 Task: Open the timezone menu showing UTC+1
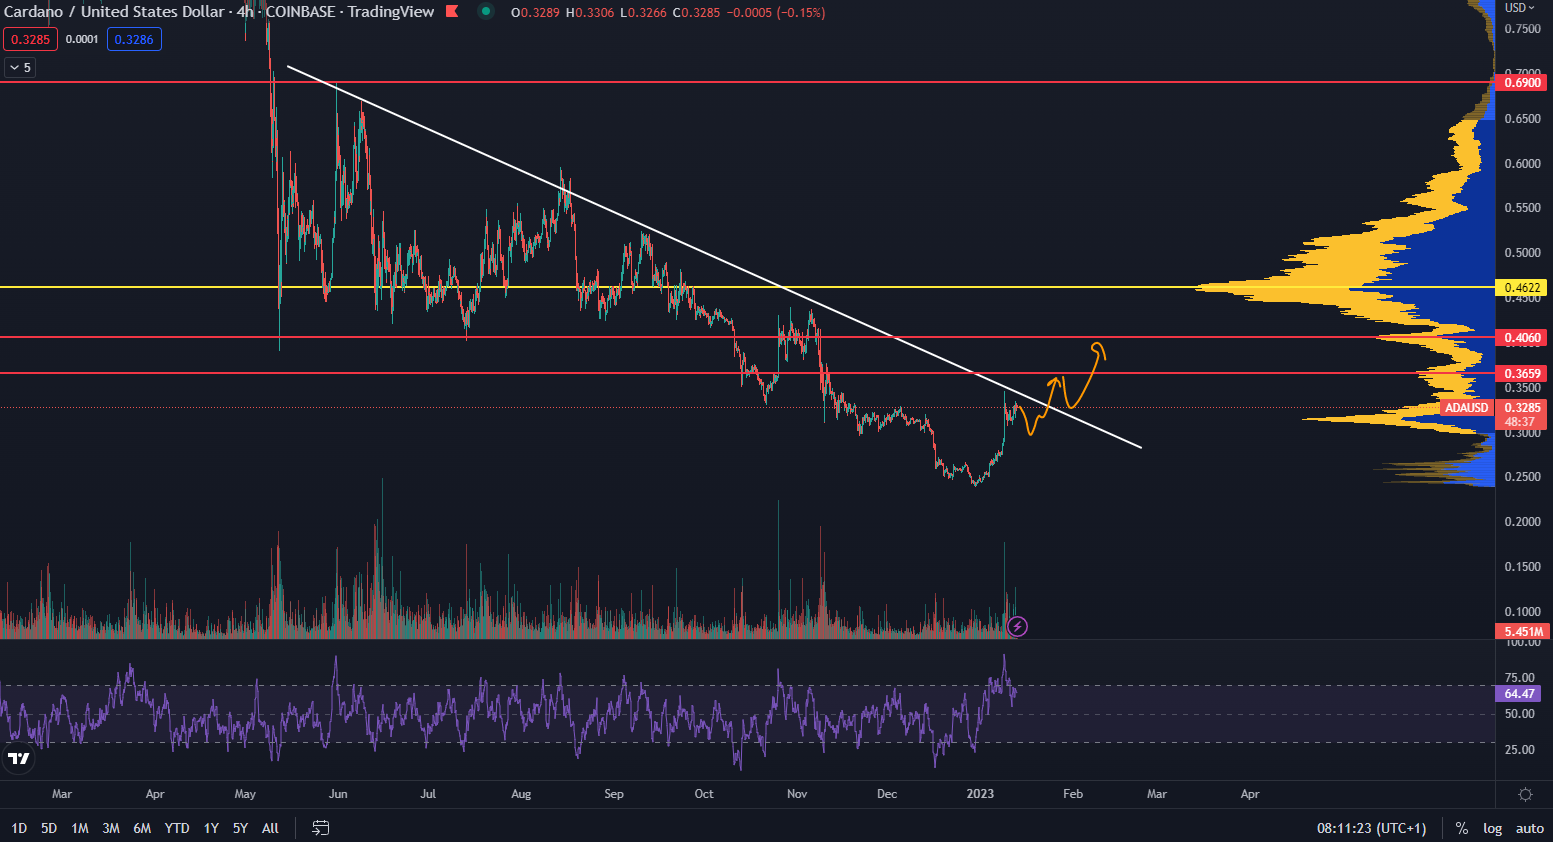1371,828
